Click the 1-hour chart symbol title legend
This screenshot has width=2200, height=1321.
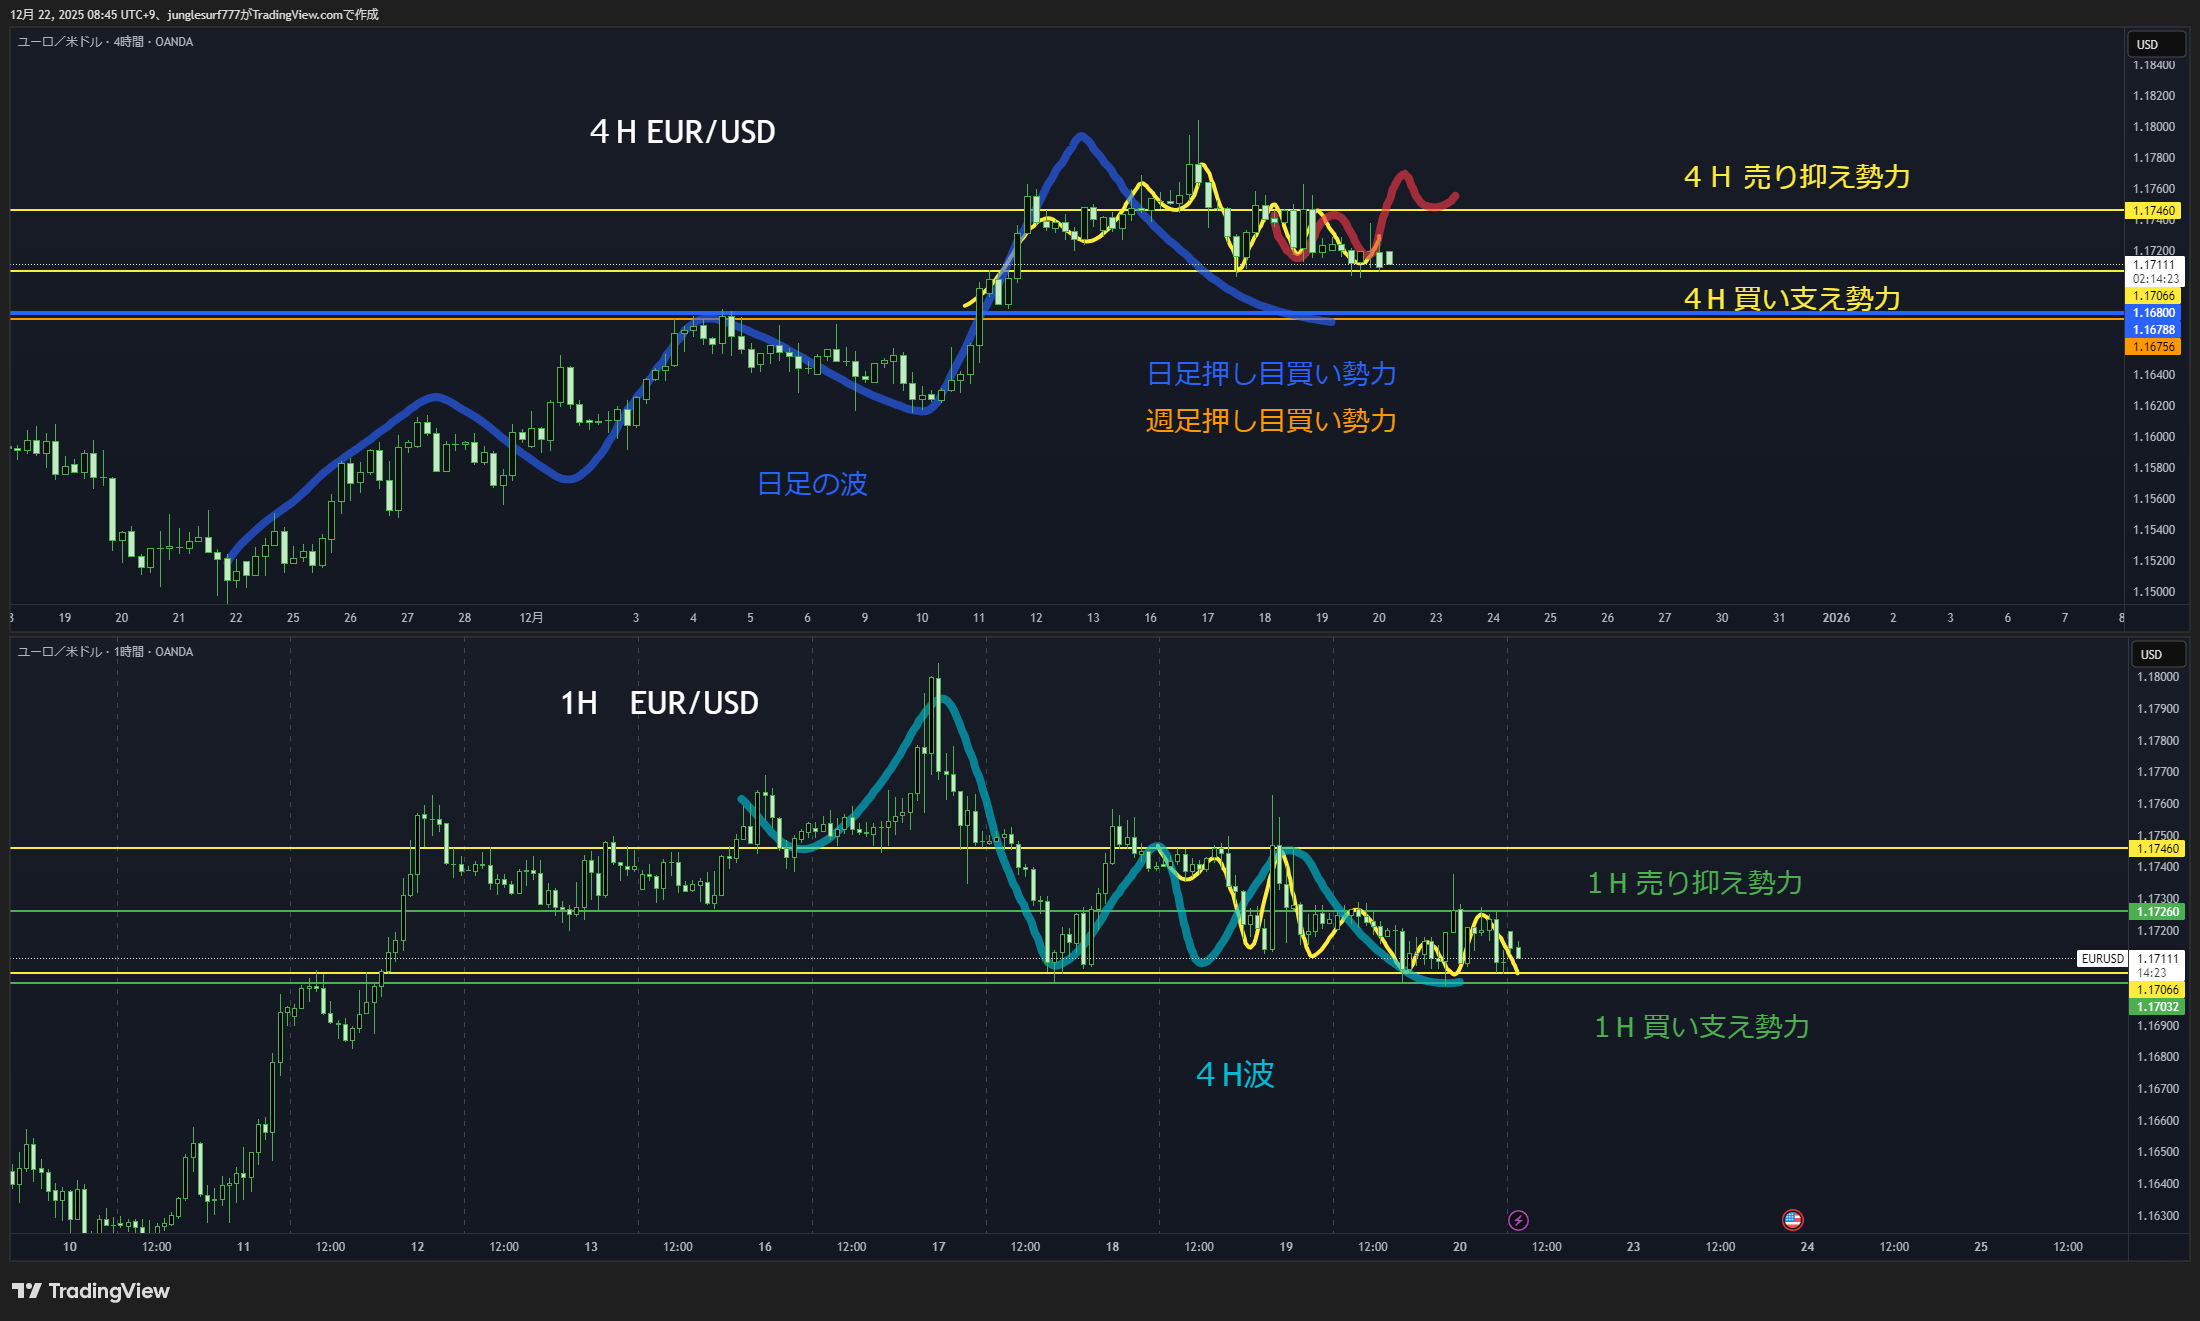pos(105,652)
